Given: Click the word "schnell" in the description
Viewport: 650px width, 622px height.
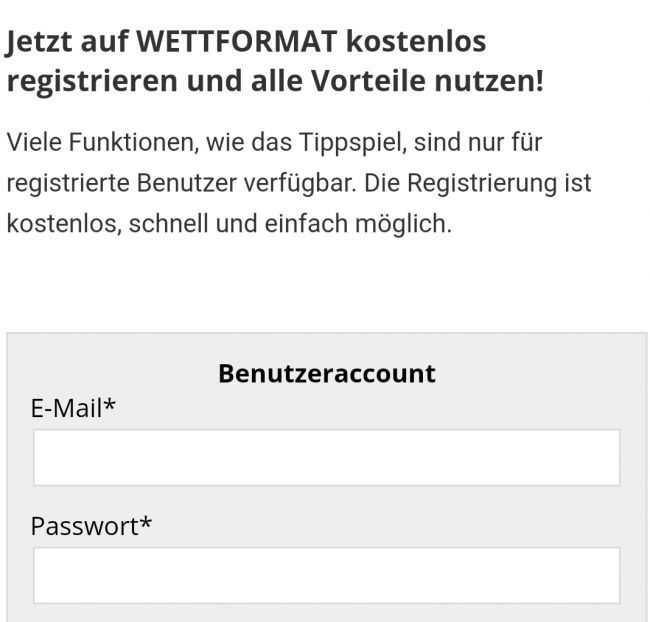Looking at the screenshot, I should pyautogui.click(x=169, y=225).
